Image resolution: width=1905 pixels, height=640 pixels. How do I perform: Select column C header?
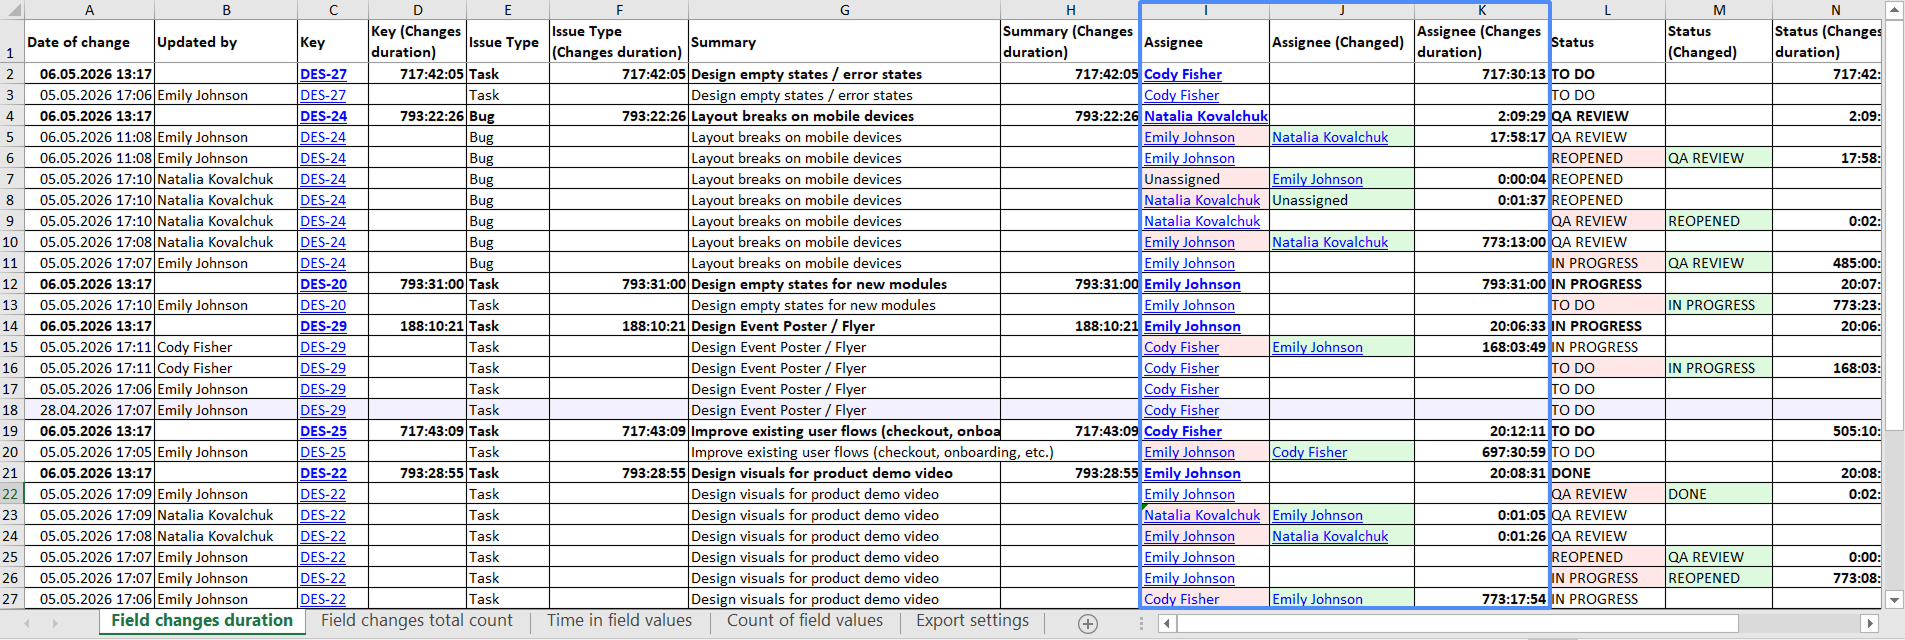pos(333,10)
